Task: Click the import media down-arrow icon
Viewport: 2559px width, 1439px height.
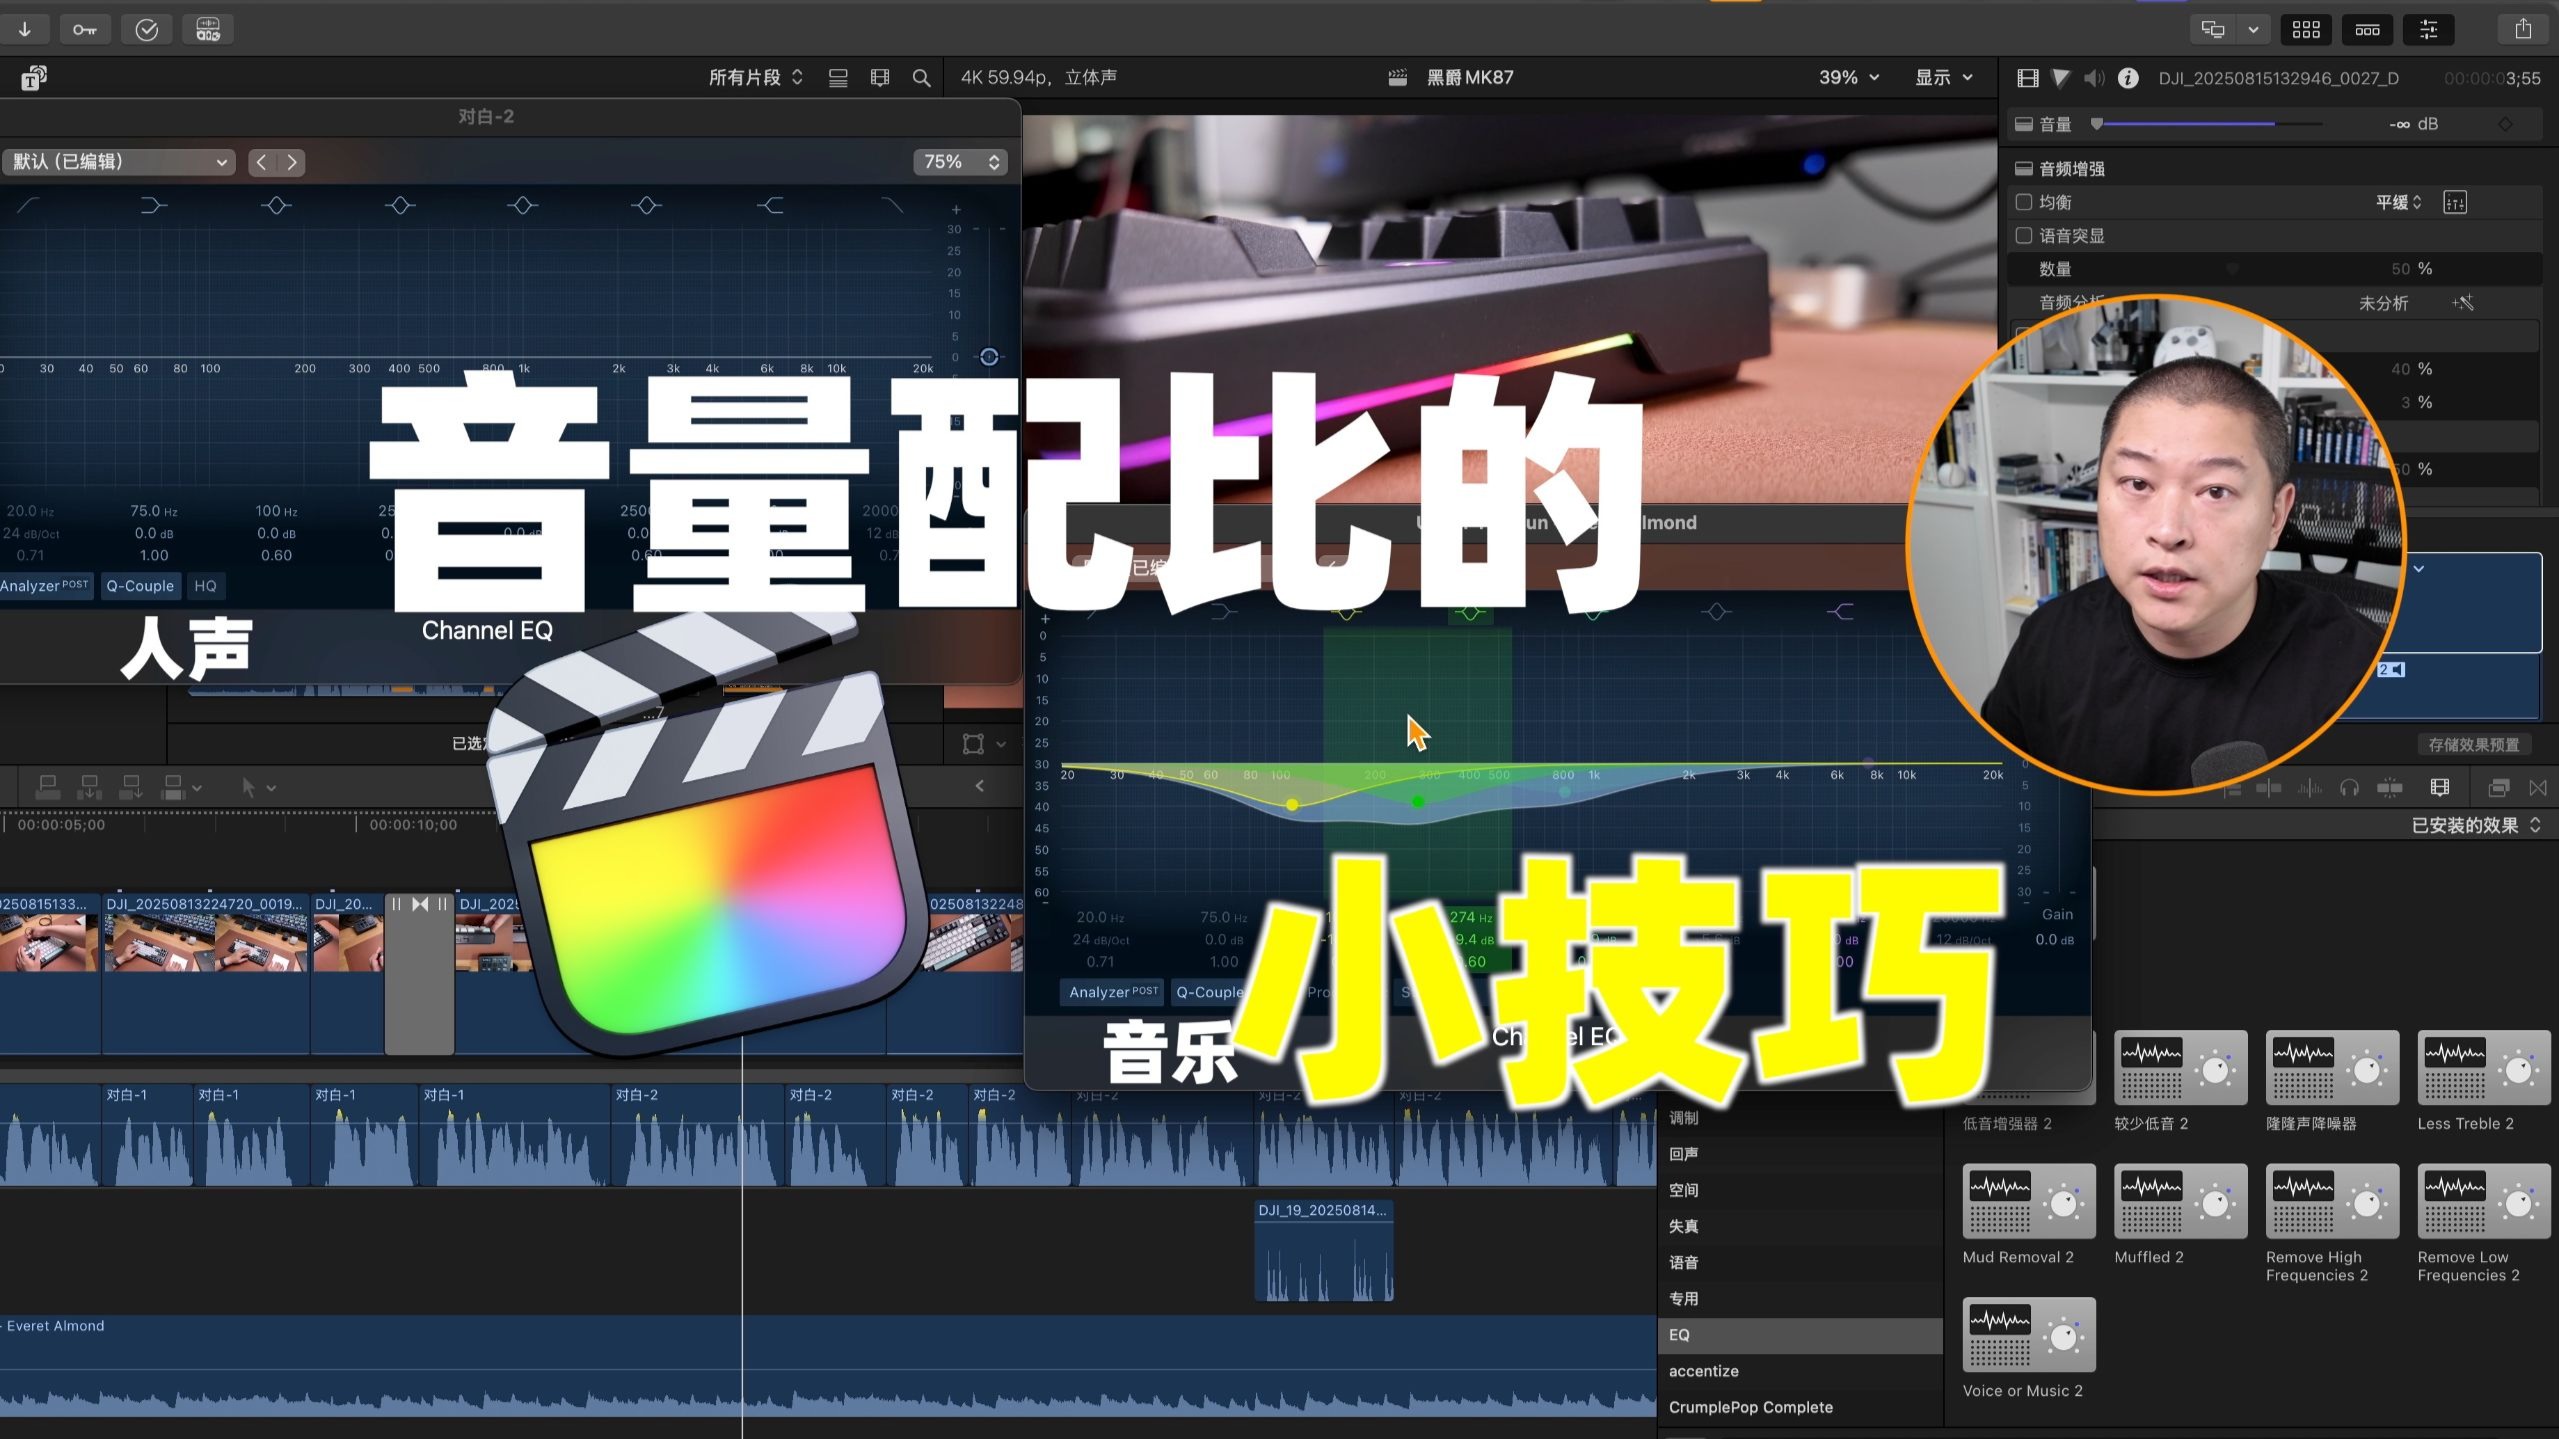Action: [25, 29]
